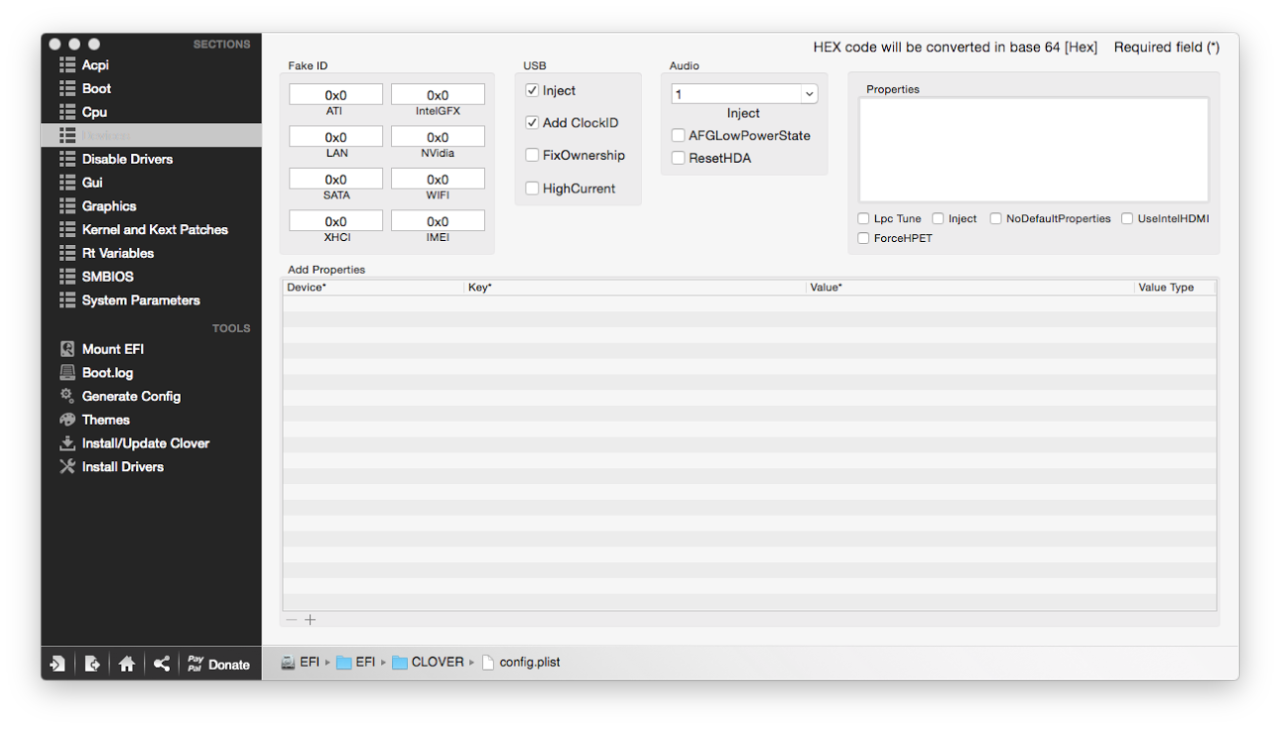Switch to the Acpi section
The width and height of the screenshot is (1280, 729).
151,65
